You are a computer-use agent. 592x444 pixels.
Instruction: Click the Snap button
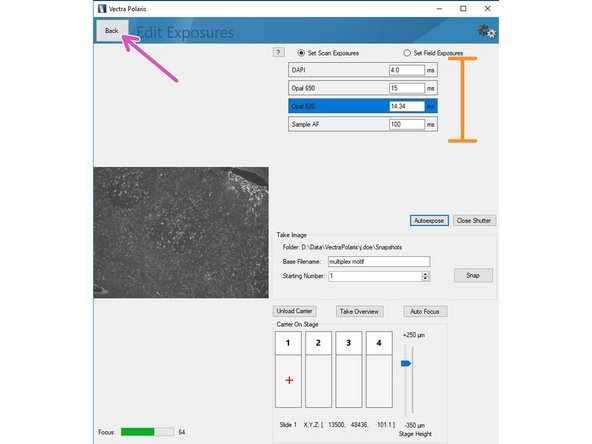473,275
